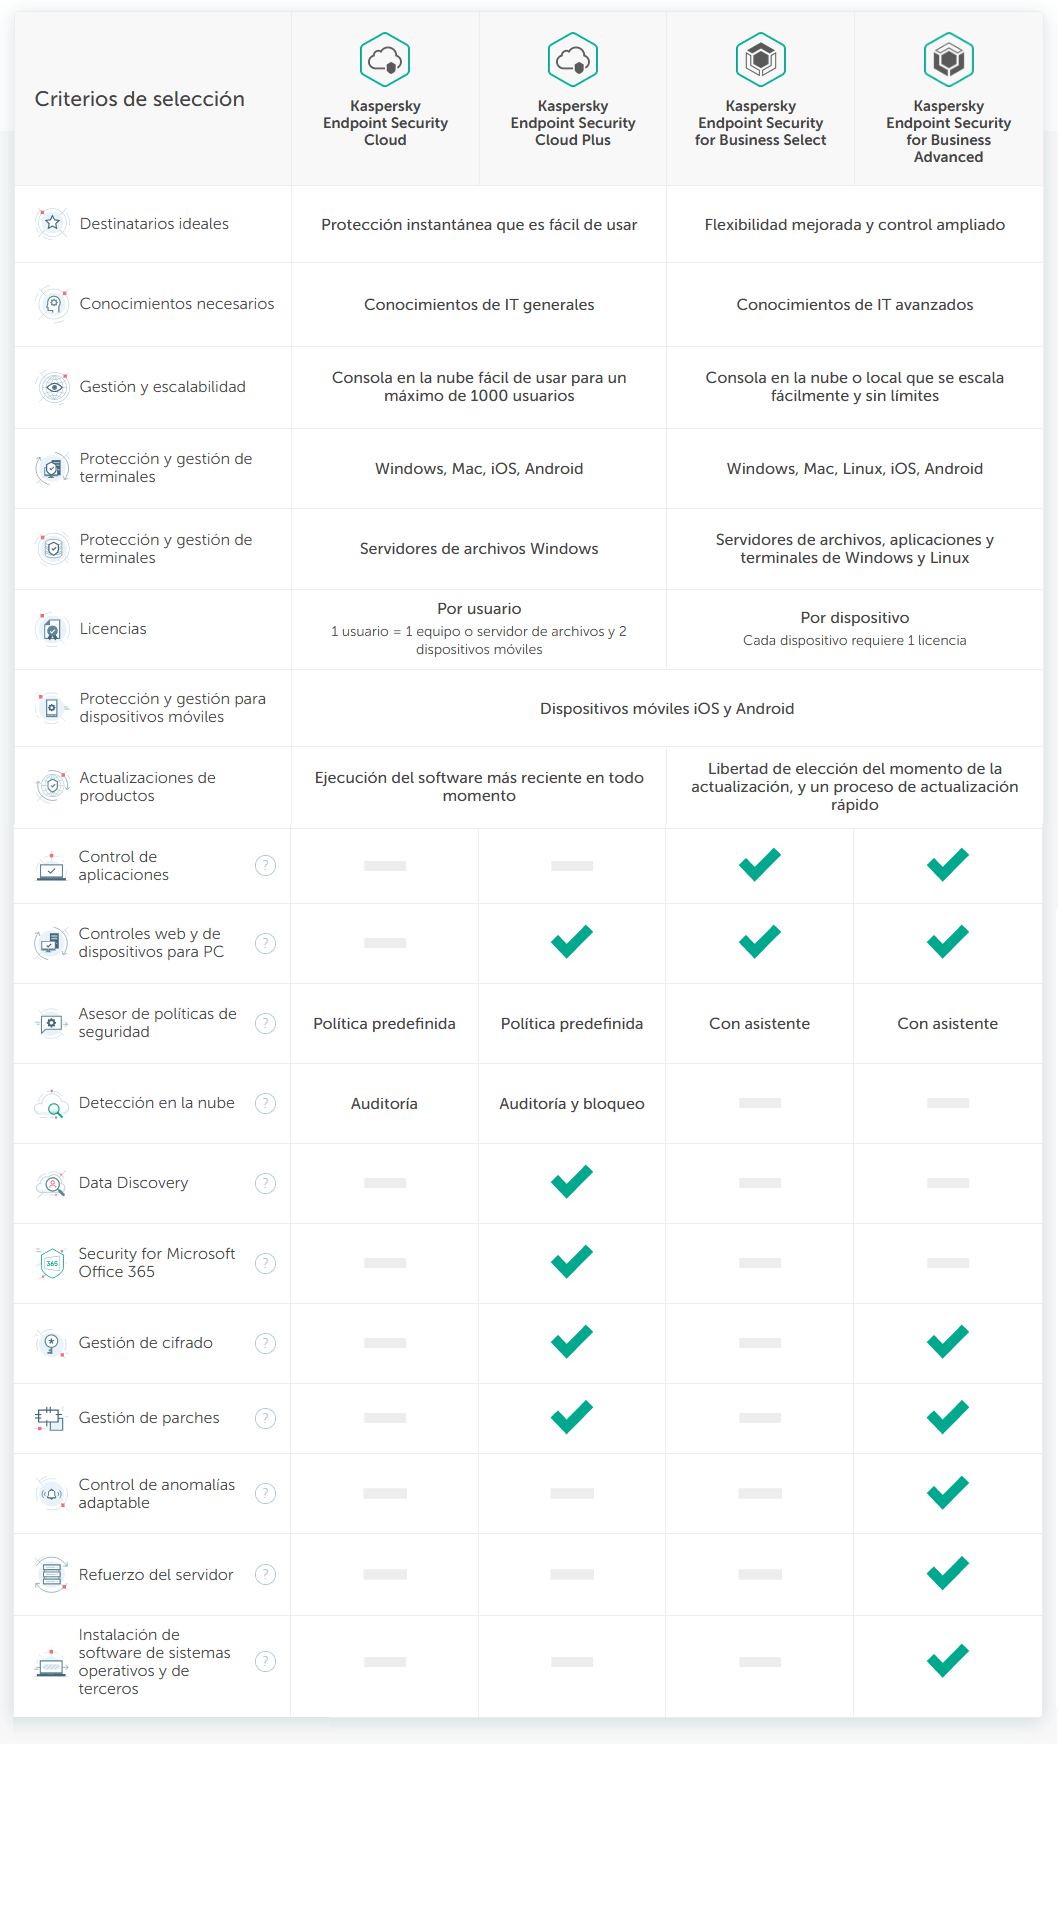Open the Control de aplicaciones help tooltip
The image size is (1060, 1932).
tap(265, 866)
